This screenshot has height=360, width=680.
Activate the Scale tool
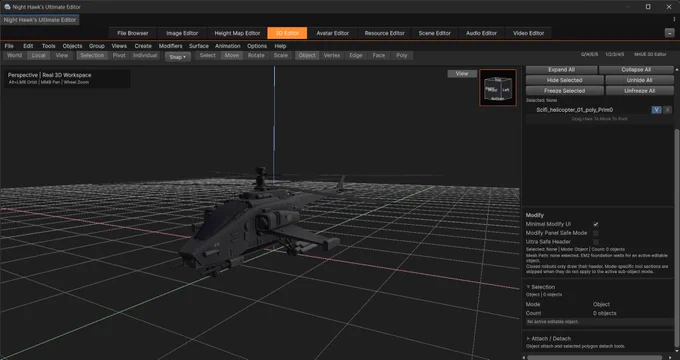281,56
